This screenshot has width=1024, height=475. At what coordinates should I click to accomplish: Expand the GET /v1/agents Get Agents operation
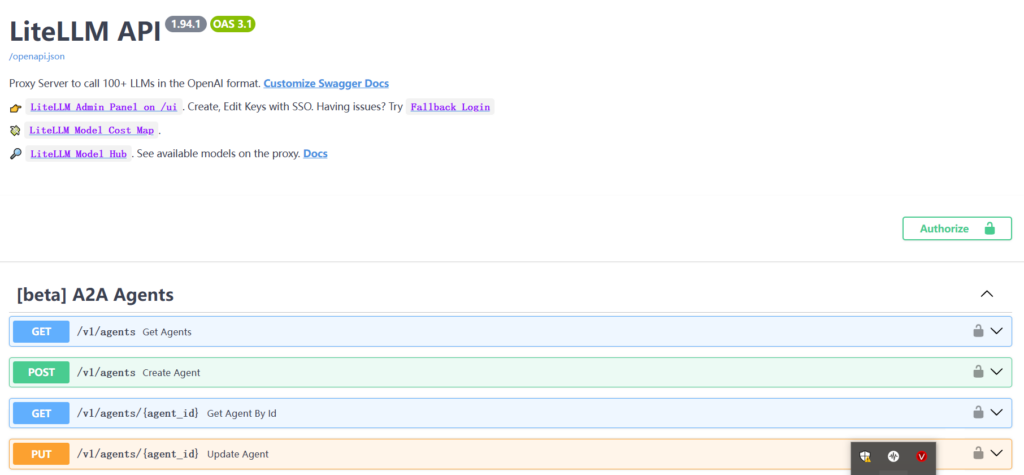click(511, 331)
